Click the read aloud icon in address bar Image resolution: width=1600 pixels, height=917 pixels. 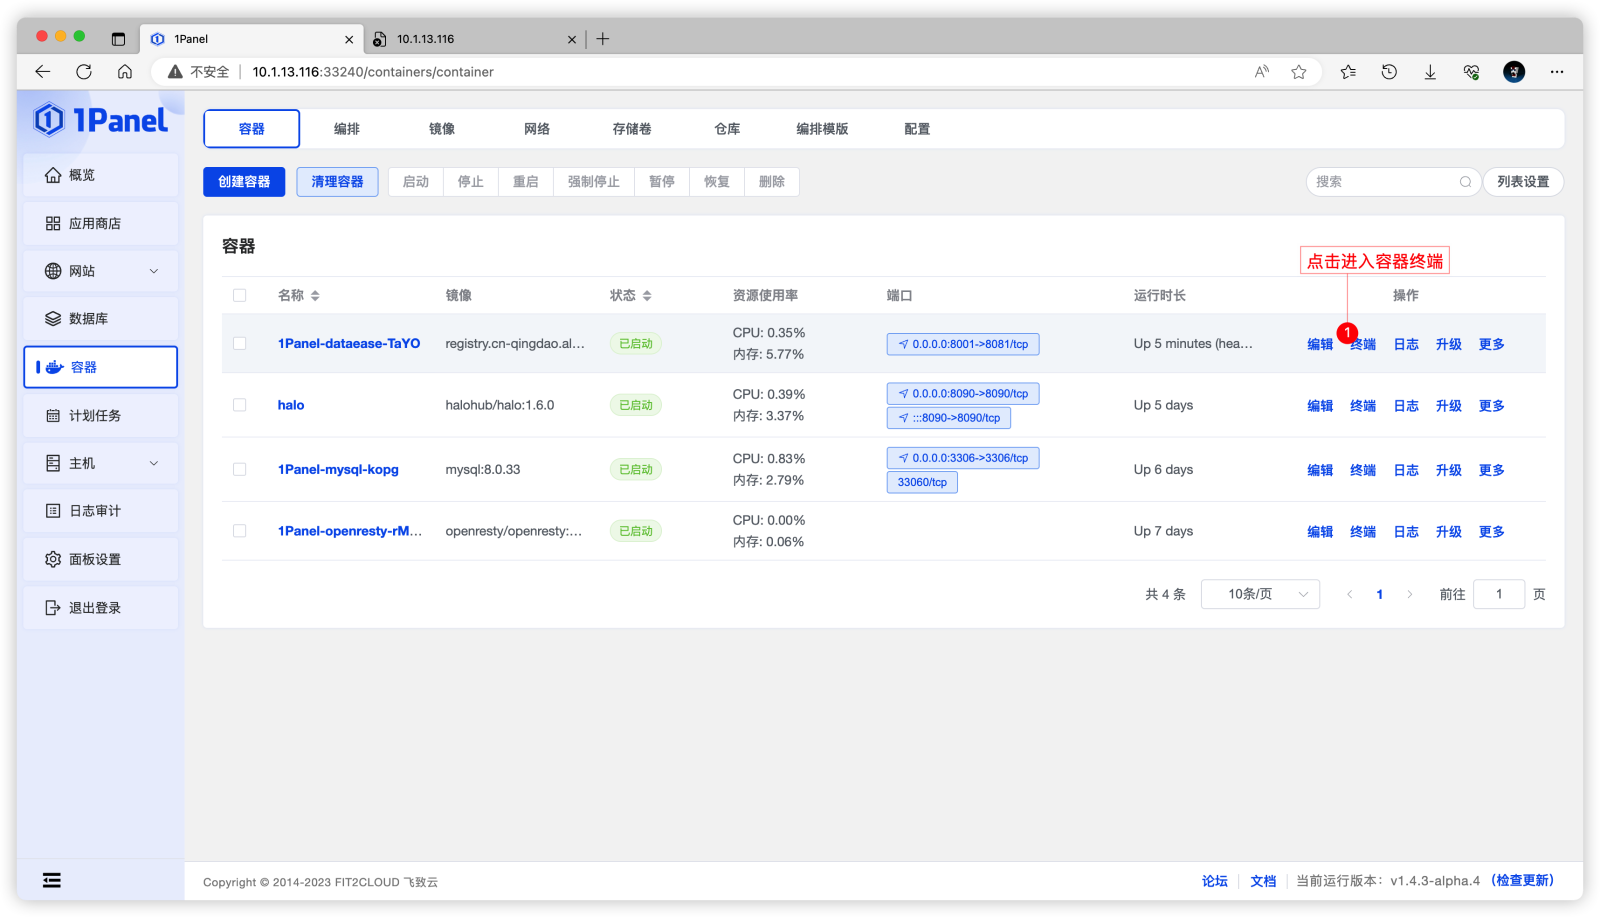1262,72
